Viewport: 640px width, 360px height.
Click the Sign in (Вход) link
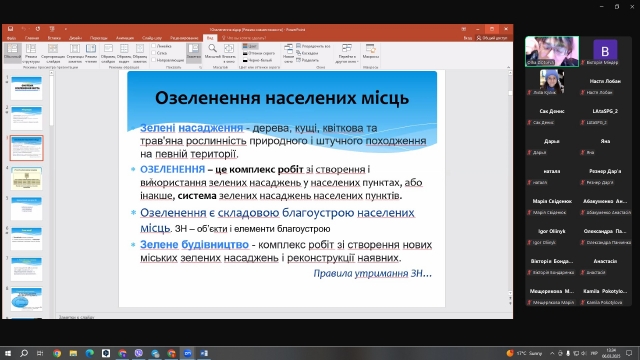pos(468,38)
